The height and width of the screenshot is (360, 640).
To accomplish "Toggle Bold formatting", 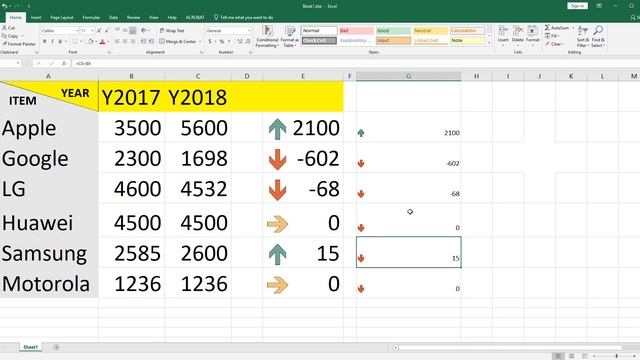I will [44, 42].
